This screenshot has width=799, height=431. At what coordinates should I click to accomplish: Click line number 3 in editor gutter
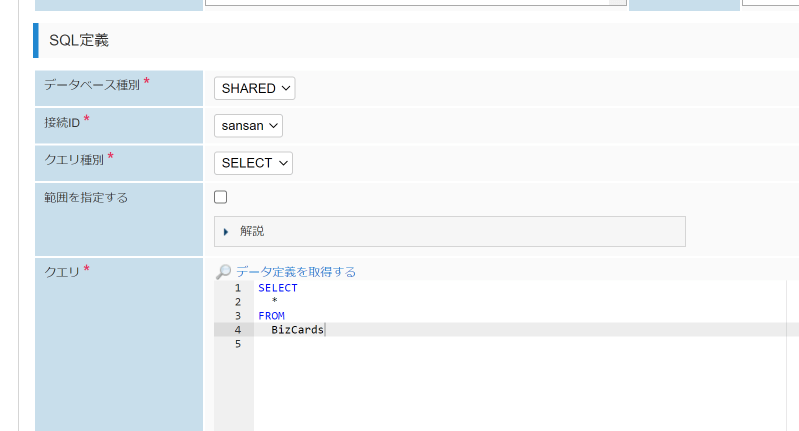coord(237,316)
